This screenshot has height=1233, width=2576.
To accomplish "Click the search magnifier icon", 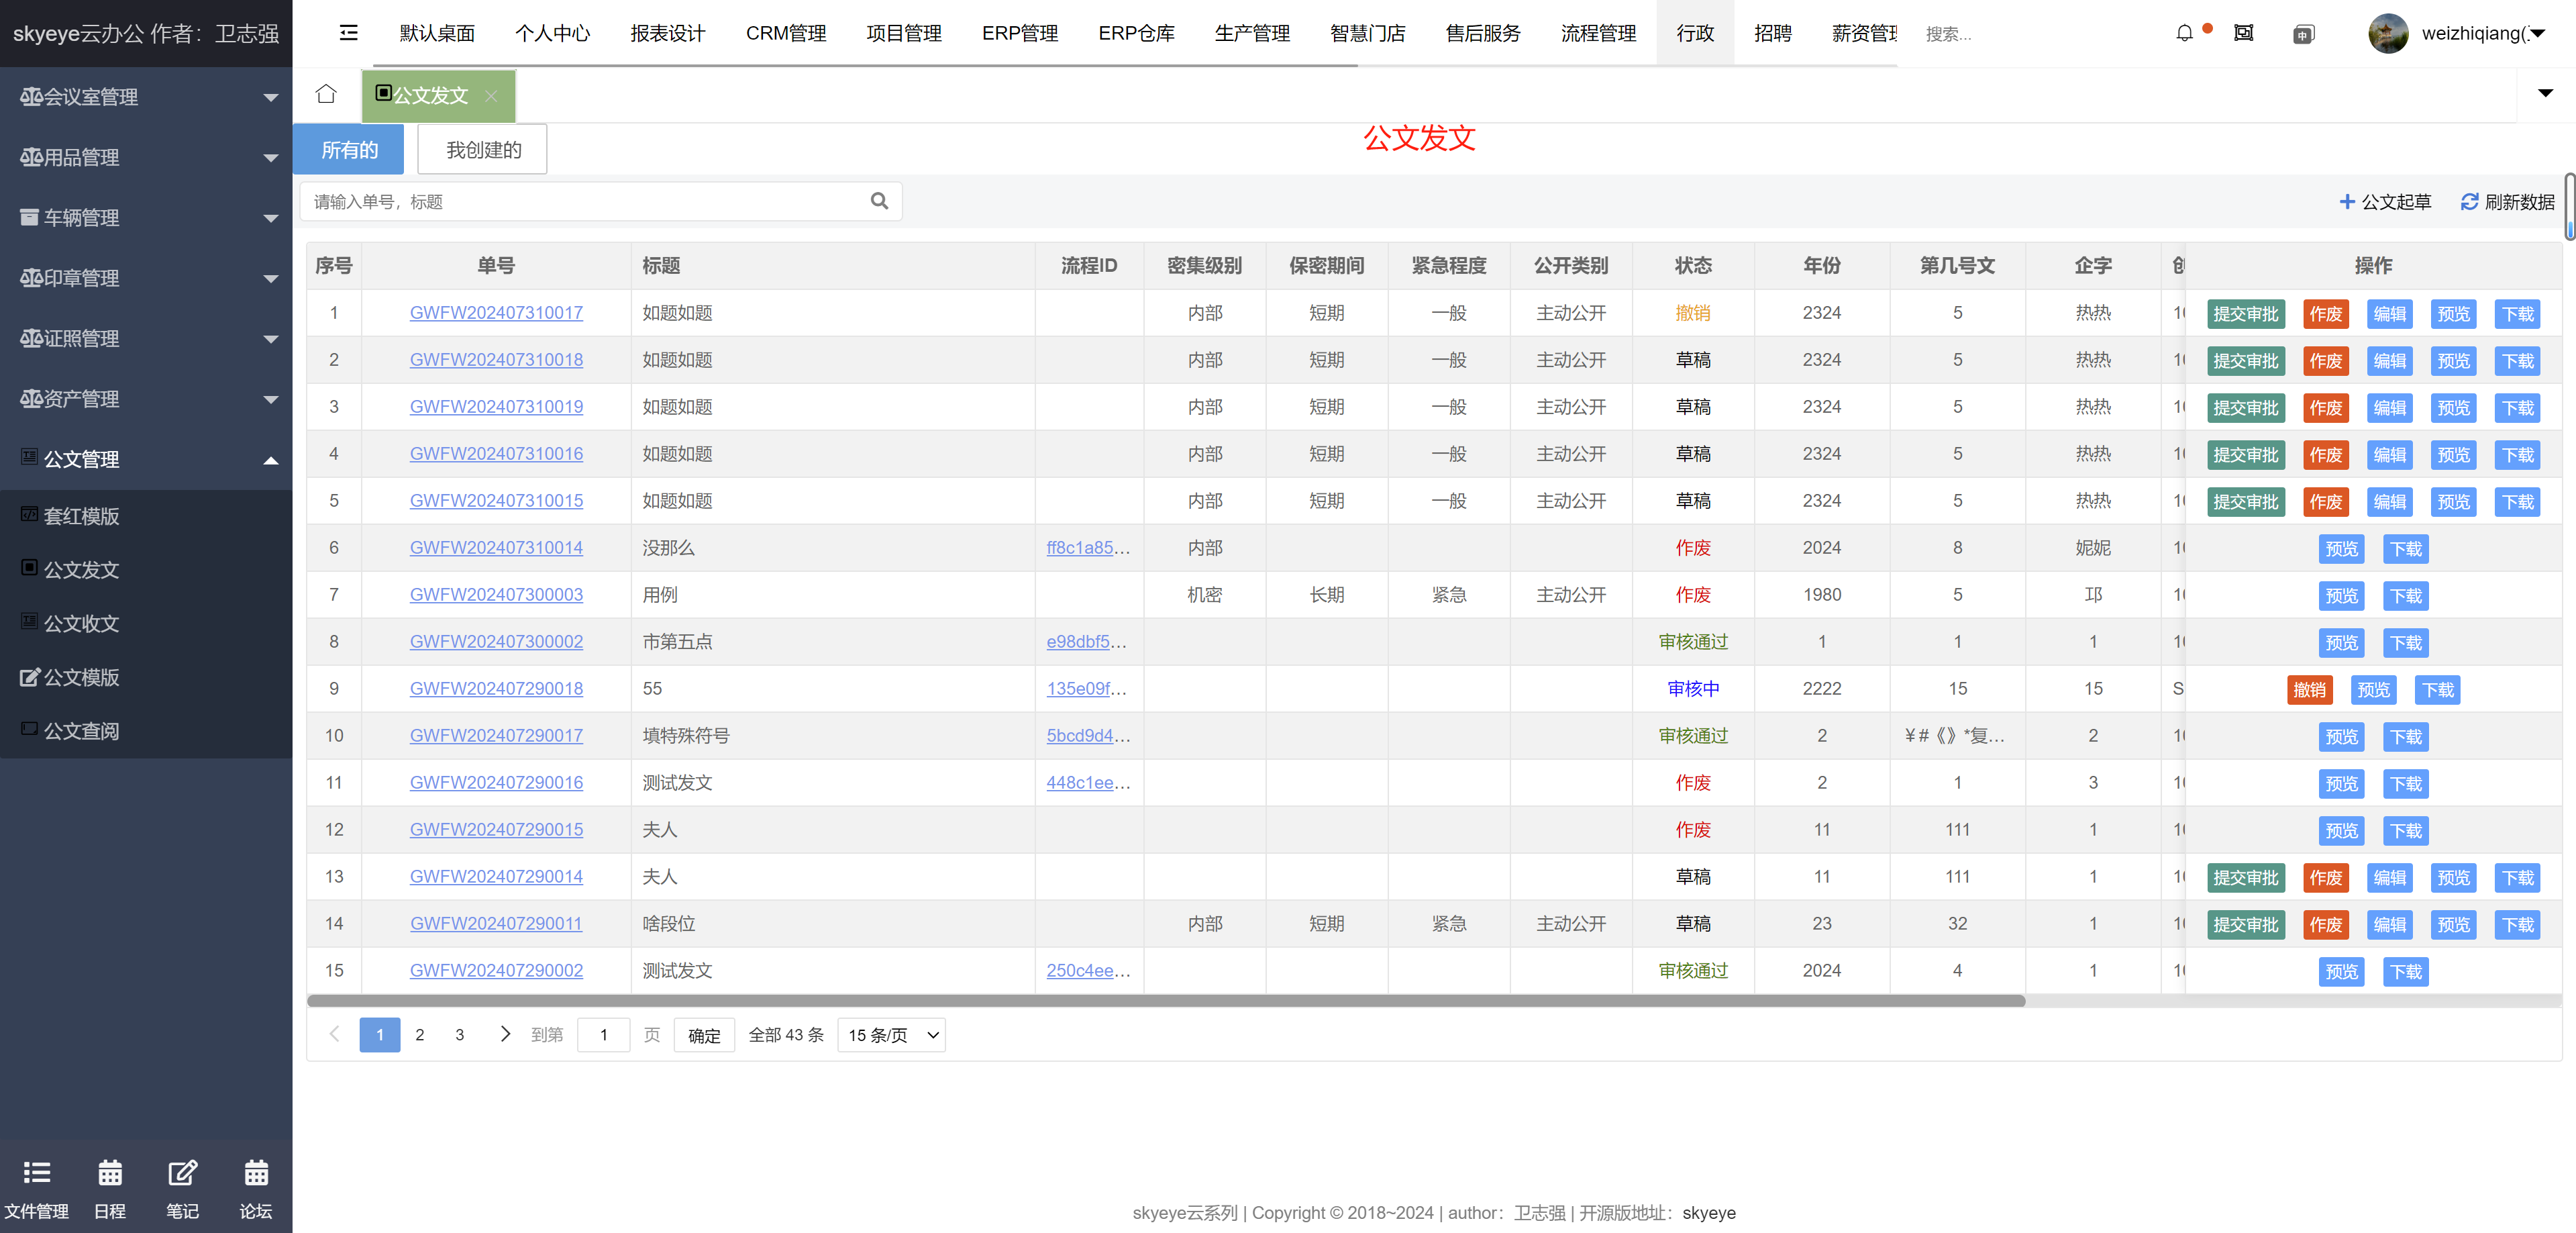I will pos(879,201).
